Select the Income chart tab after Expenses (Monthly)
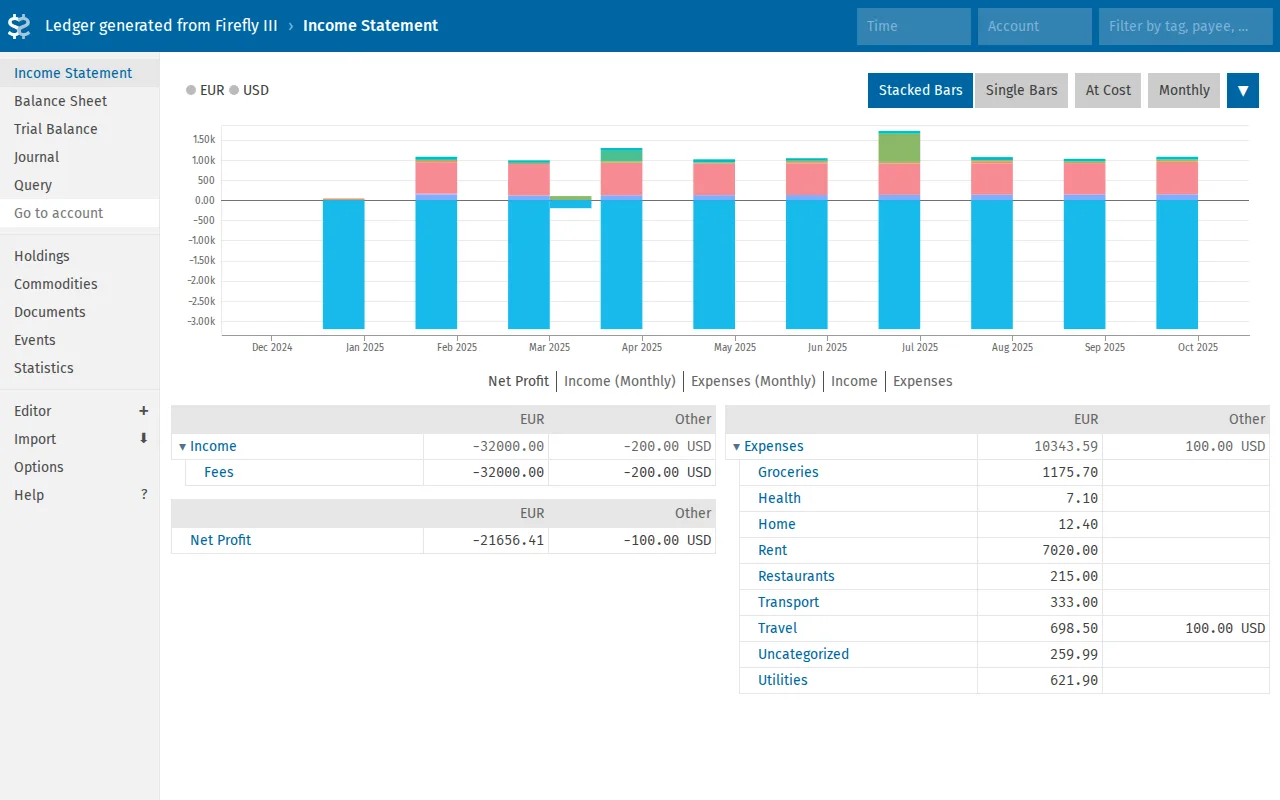 854,381
